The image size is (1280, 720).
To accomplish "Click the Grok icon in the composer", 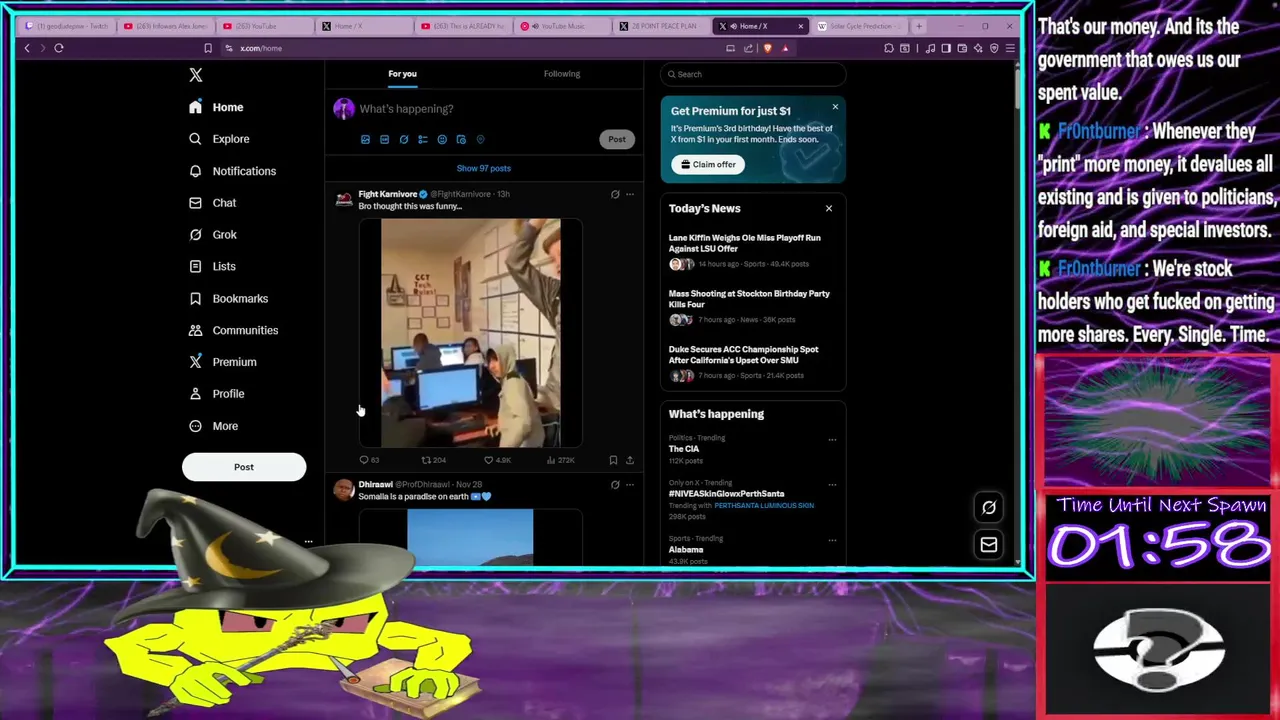I will click(404, 140).
